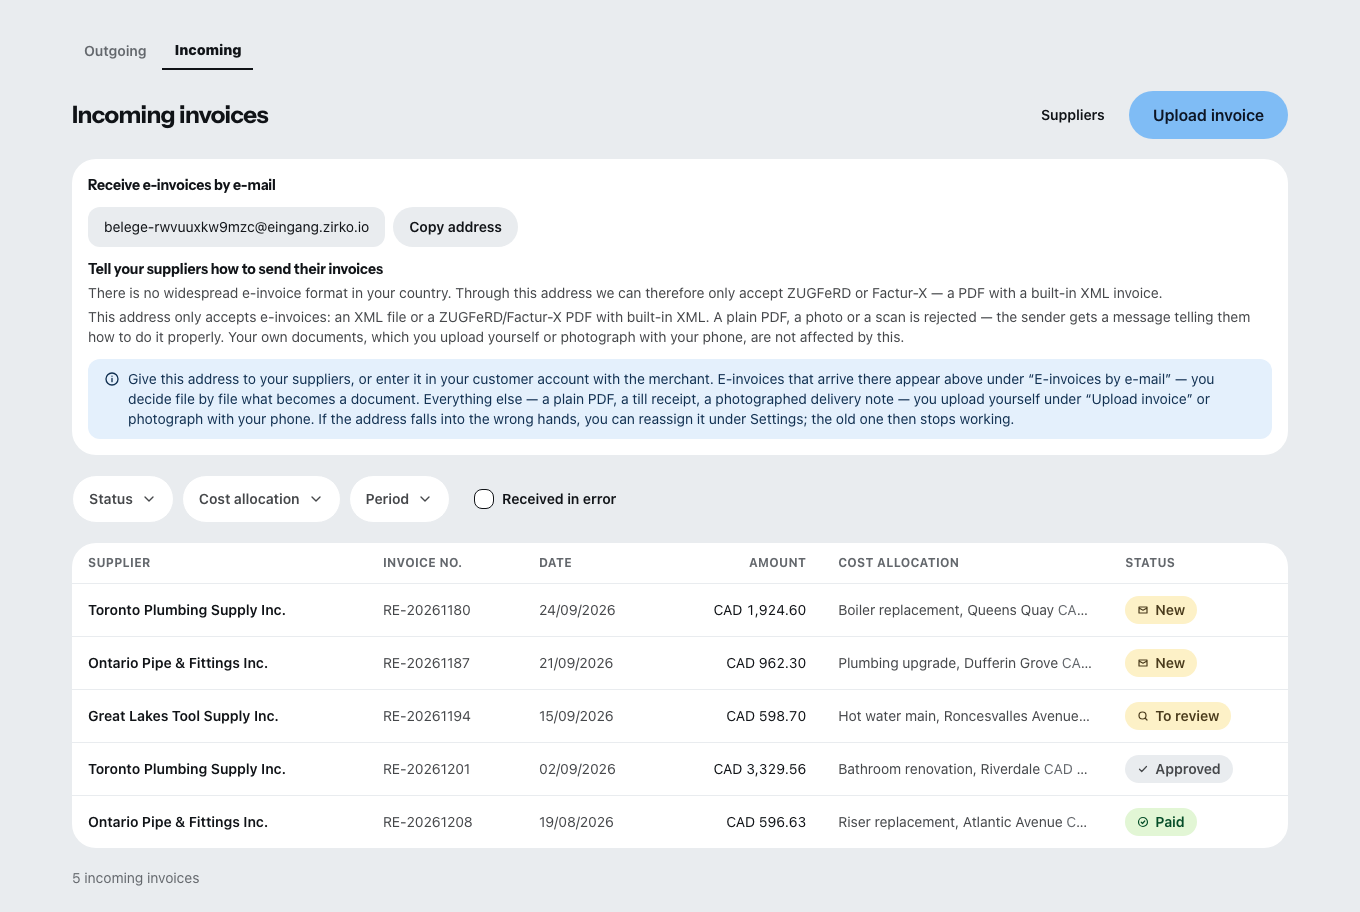The height and width of the screenshot is (912, 1360).
Task: Click the info icon in the blue notice
Action: tap(112, 379)
